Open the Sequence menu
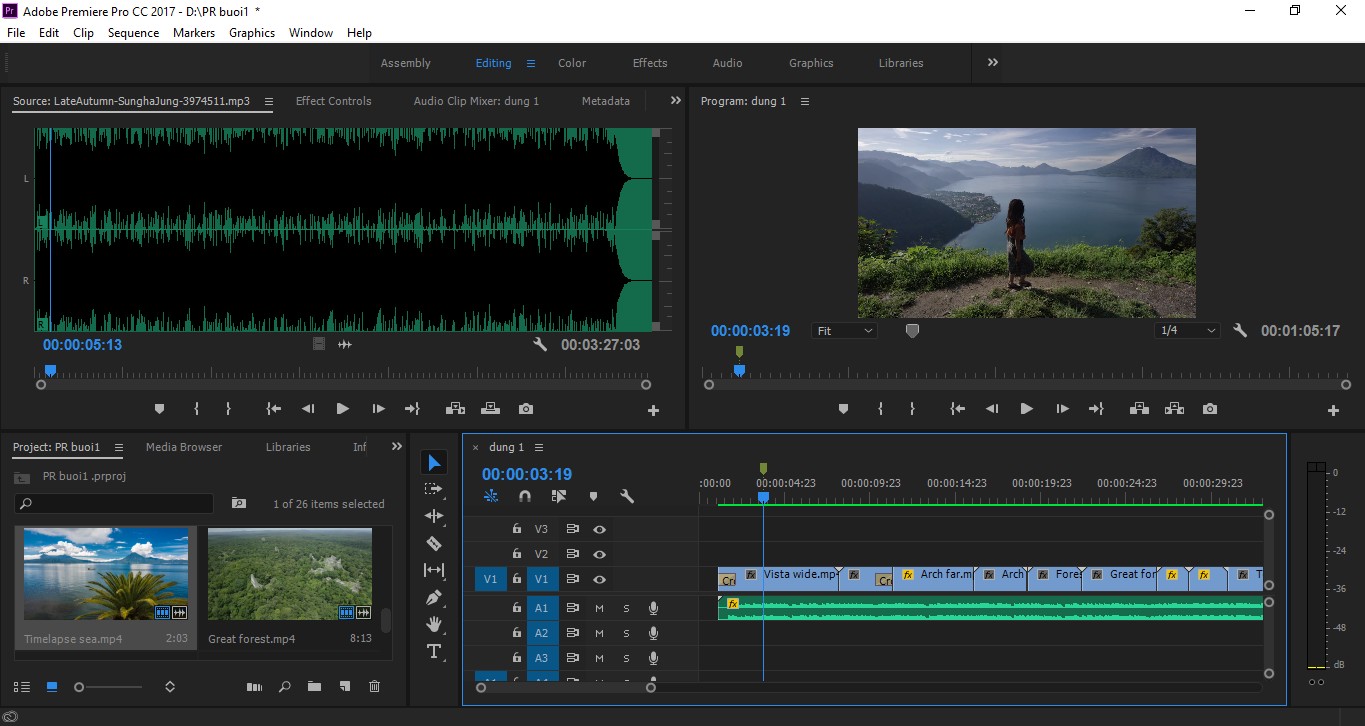This screenshot has height=726, width=1365. point(133,33)
